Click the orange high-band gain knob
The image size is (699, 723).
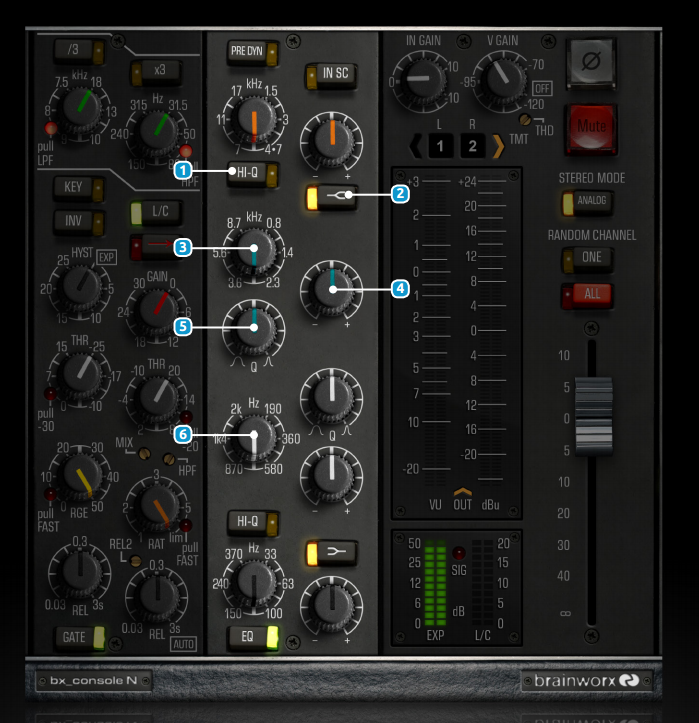[x=332, y=140]
